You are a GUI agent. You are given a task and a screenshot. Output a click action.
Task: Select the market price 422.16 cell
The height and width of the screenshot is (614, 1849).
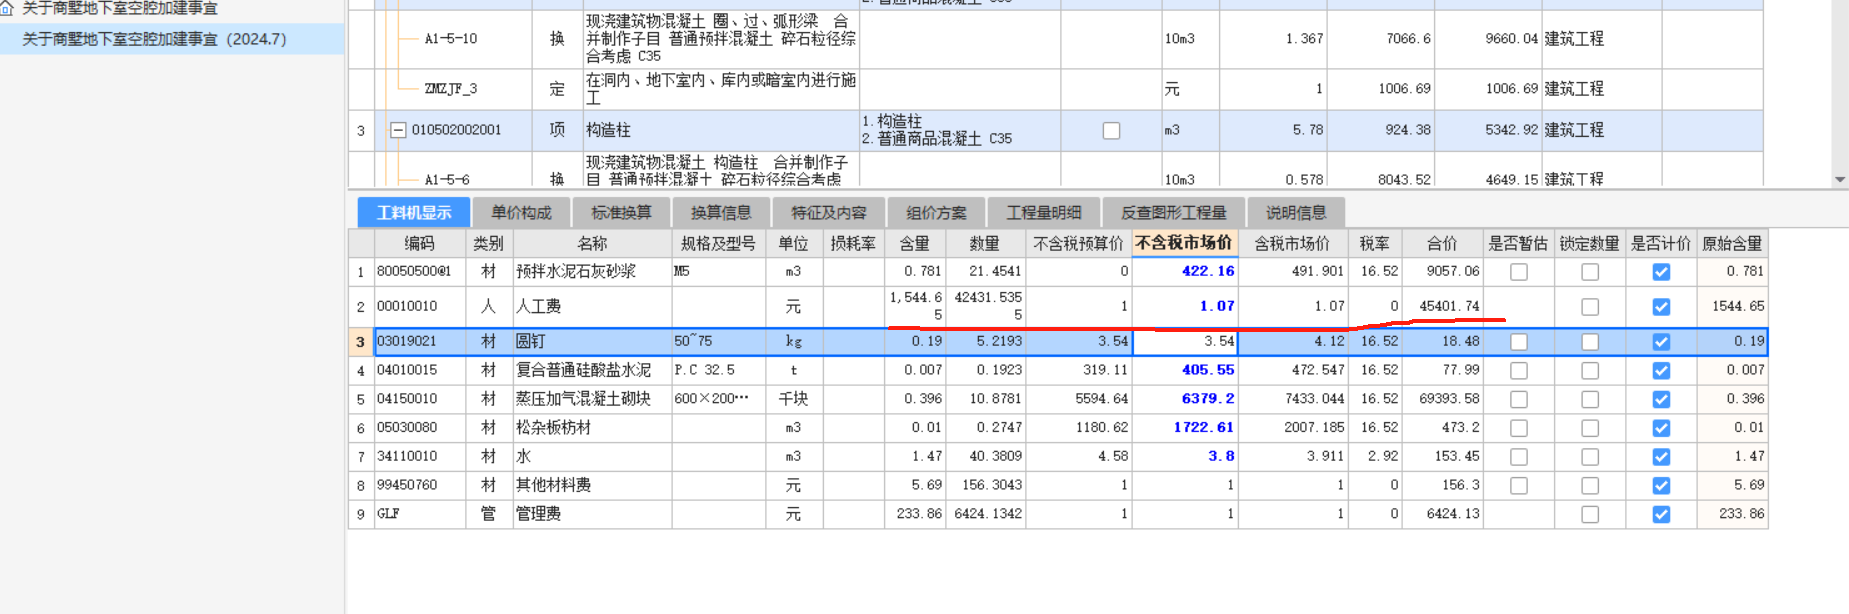point(1184,272)
